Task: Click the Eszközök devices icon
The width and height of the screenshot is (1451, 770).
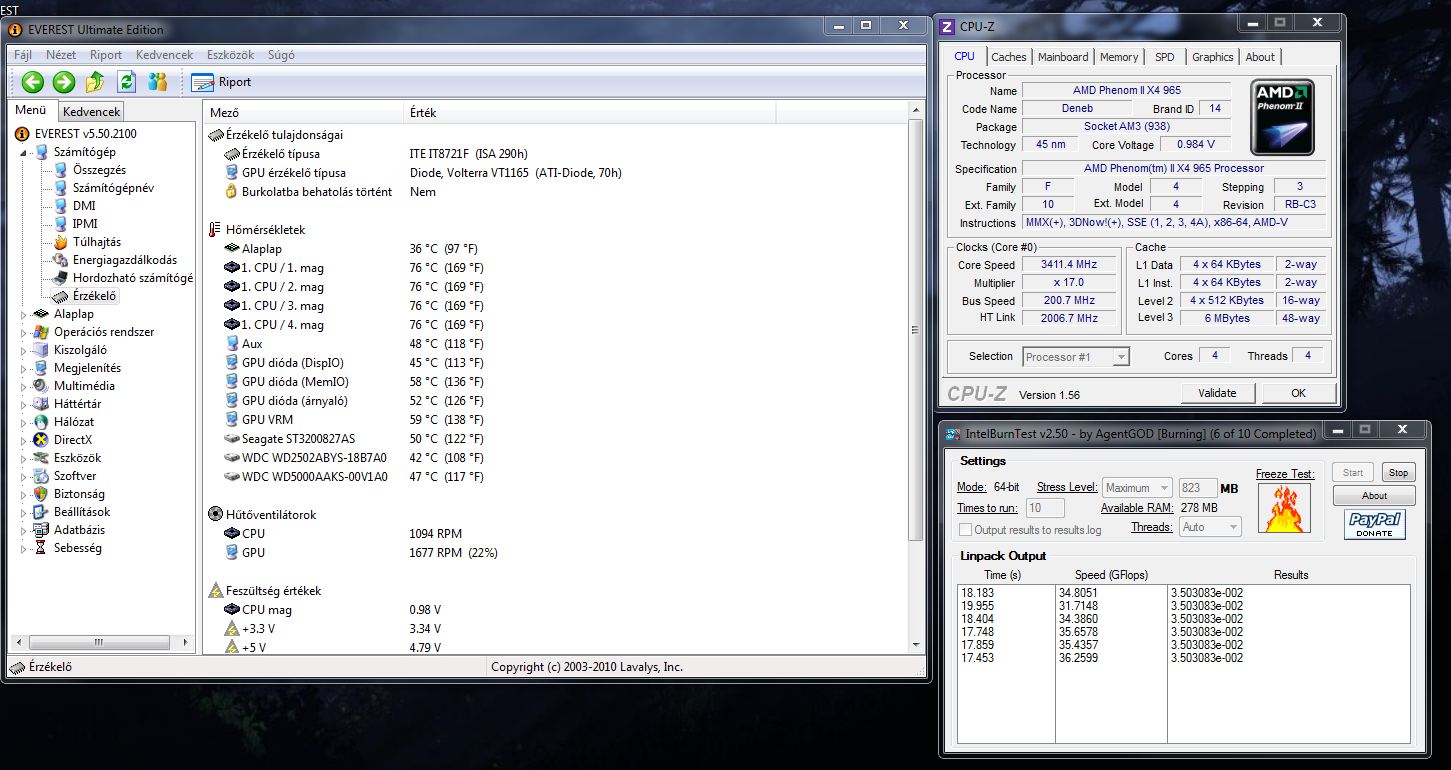Action: point(41,458)
